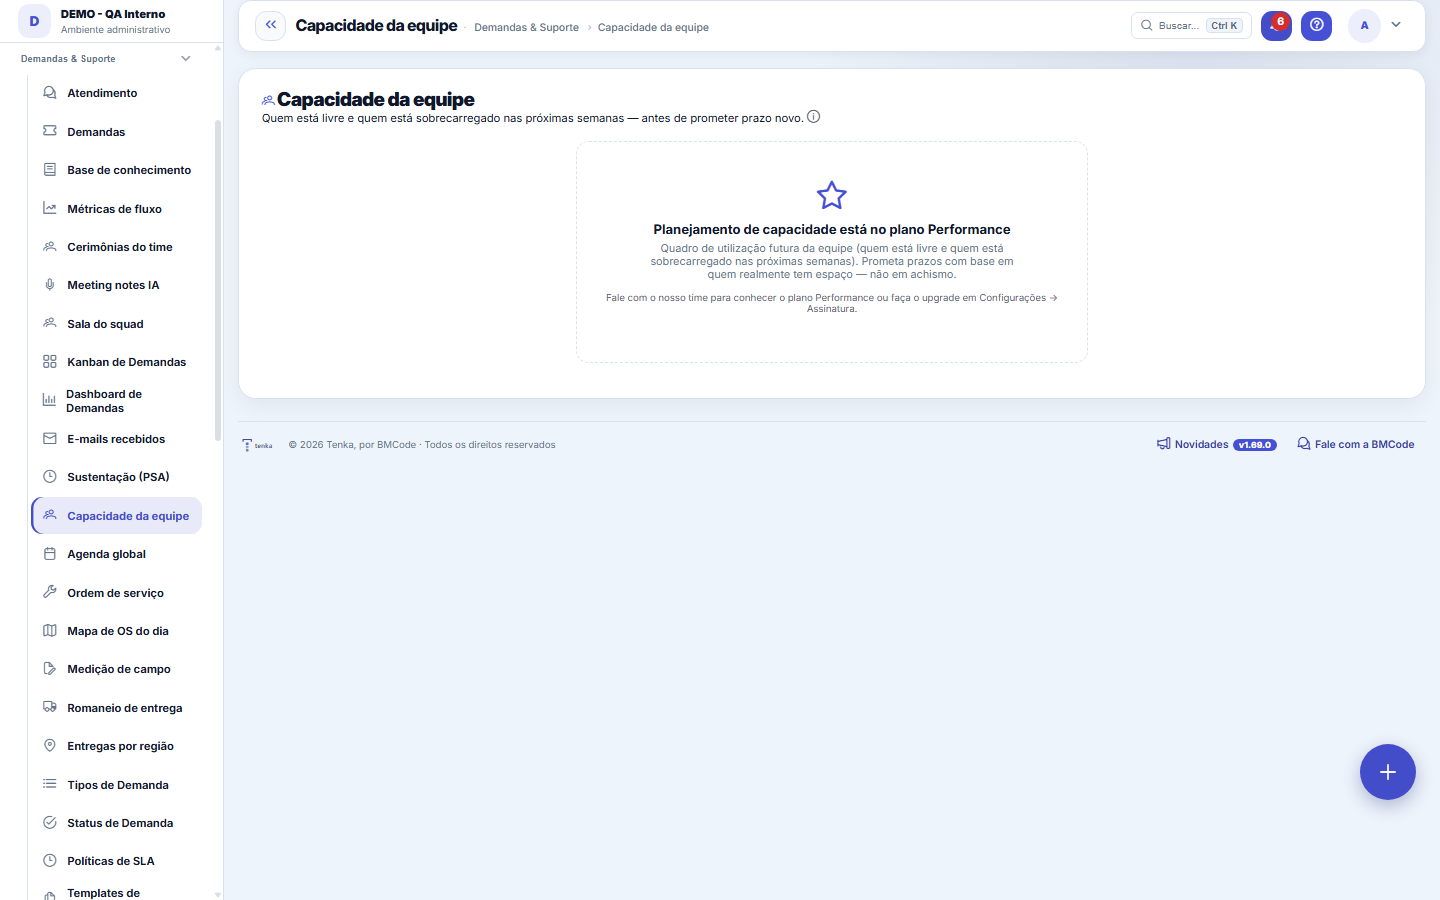Image resolution: width=1440 pixels, height=900 pixels.
Task: Open Status de Demanda
Action: 116,823
